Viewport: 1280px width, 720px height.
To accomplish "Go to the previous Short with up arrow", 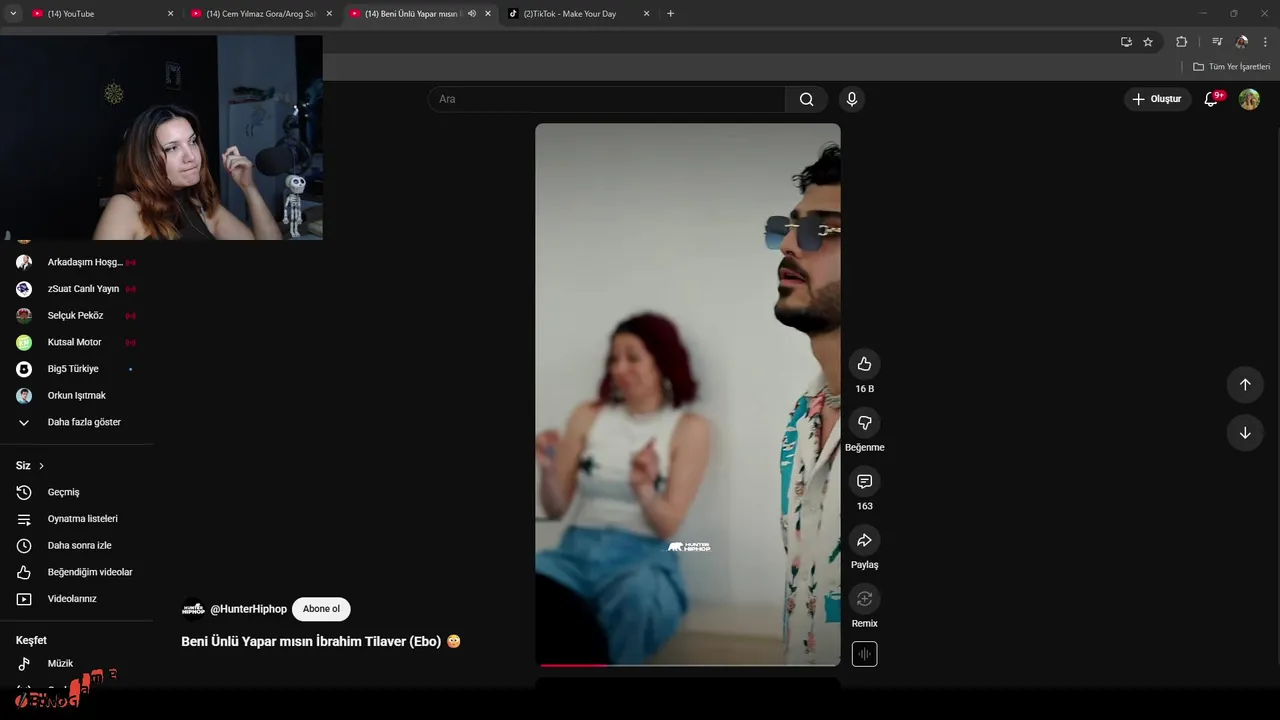I will tap(1245, 385).
